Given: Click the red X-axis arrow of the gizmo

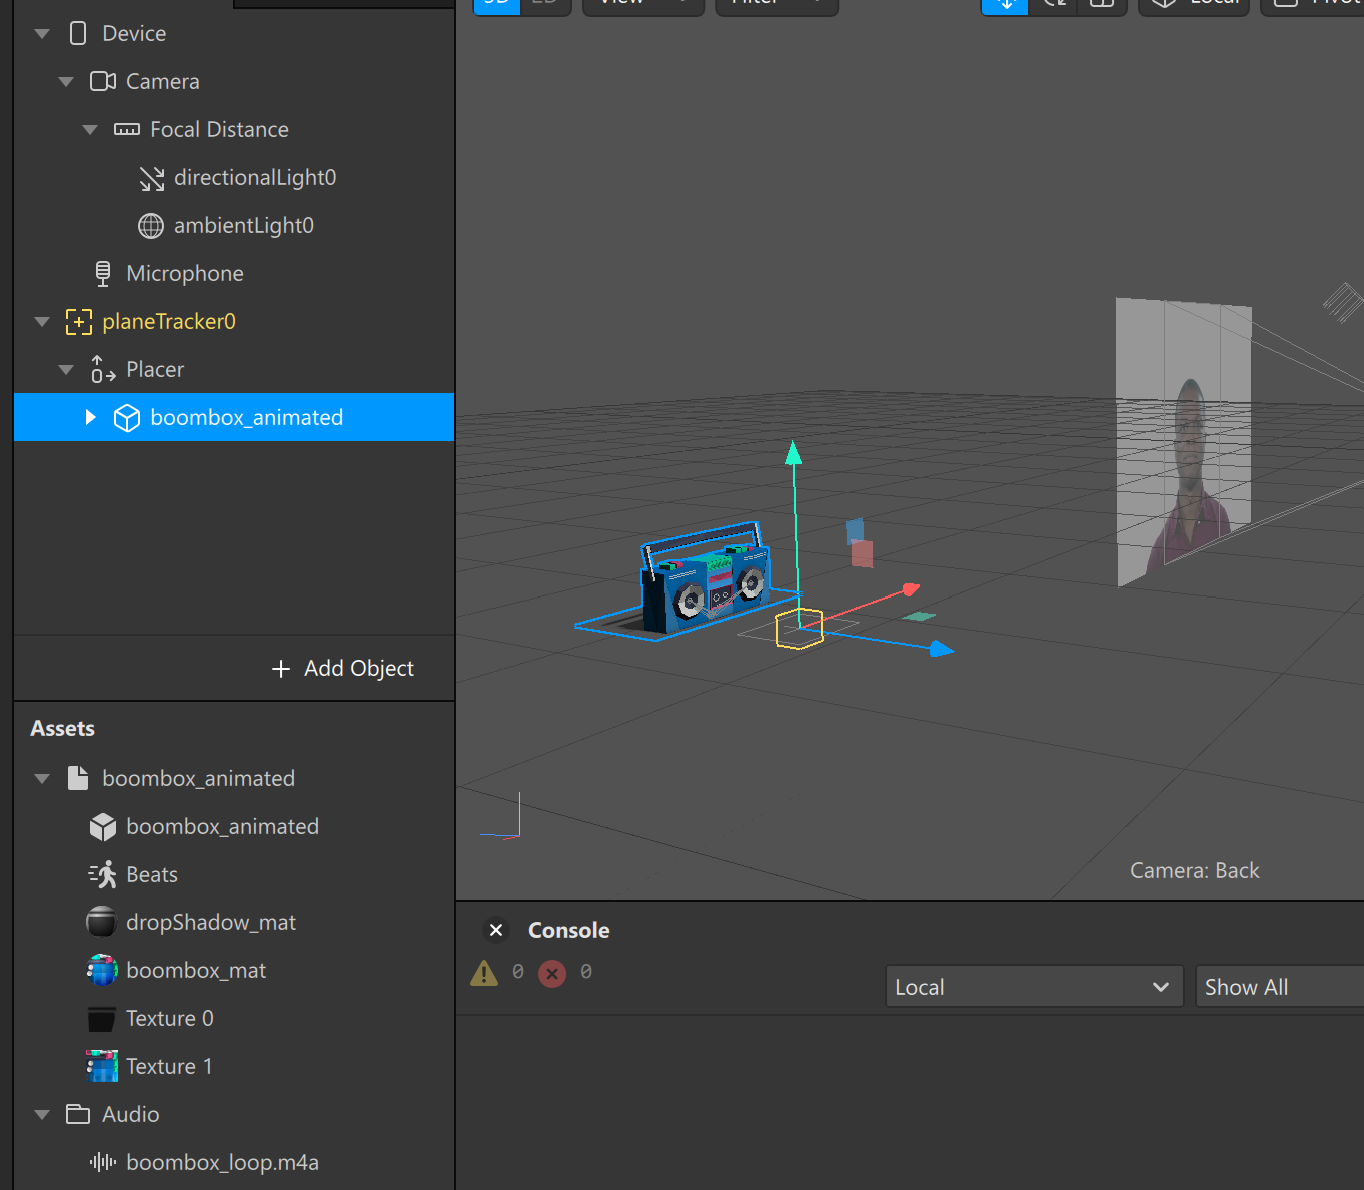Looking at the screenshot, I should tap(910, 589).
